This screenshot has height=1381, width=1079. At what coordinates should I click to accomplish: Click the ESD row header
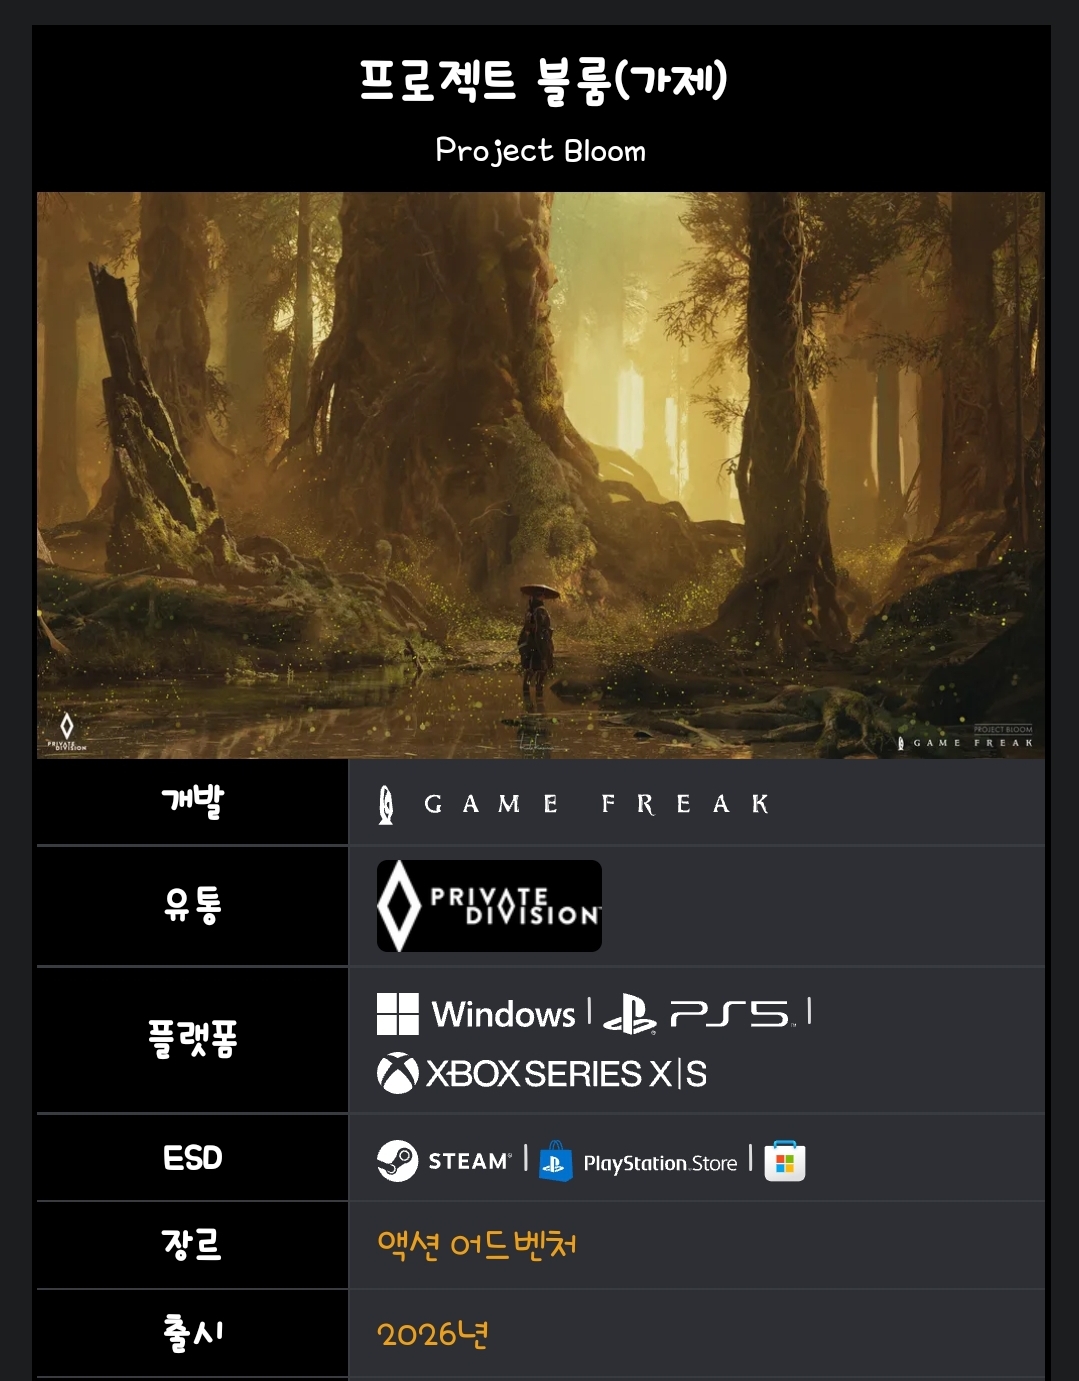(x=193, y=1158)
